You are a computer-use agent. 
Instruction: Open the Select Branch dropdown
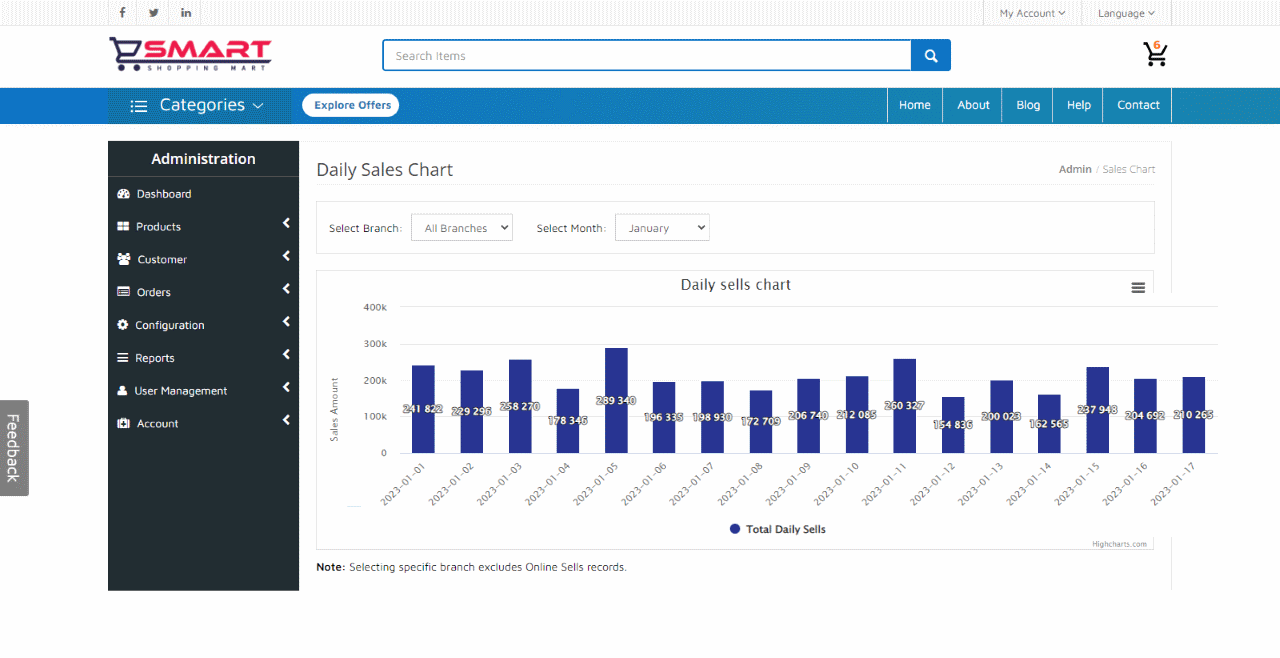pos(461,227)
